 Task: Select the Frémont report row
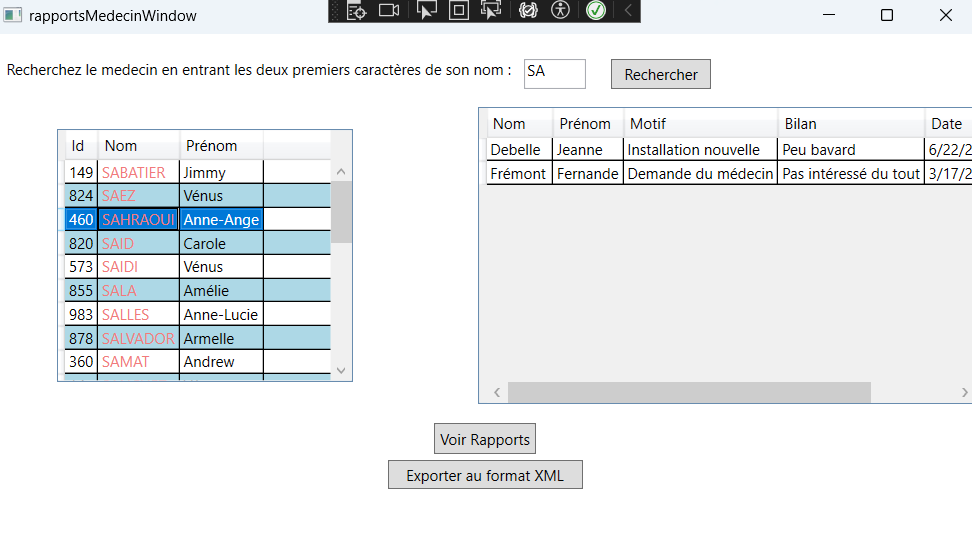(729, 174)
